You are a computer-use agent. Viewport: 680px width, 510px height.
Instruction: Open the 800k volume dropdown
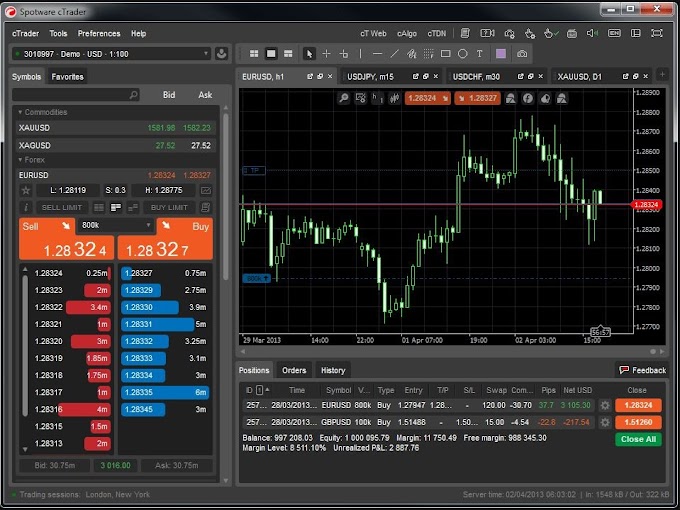115,225
